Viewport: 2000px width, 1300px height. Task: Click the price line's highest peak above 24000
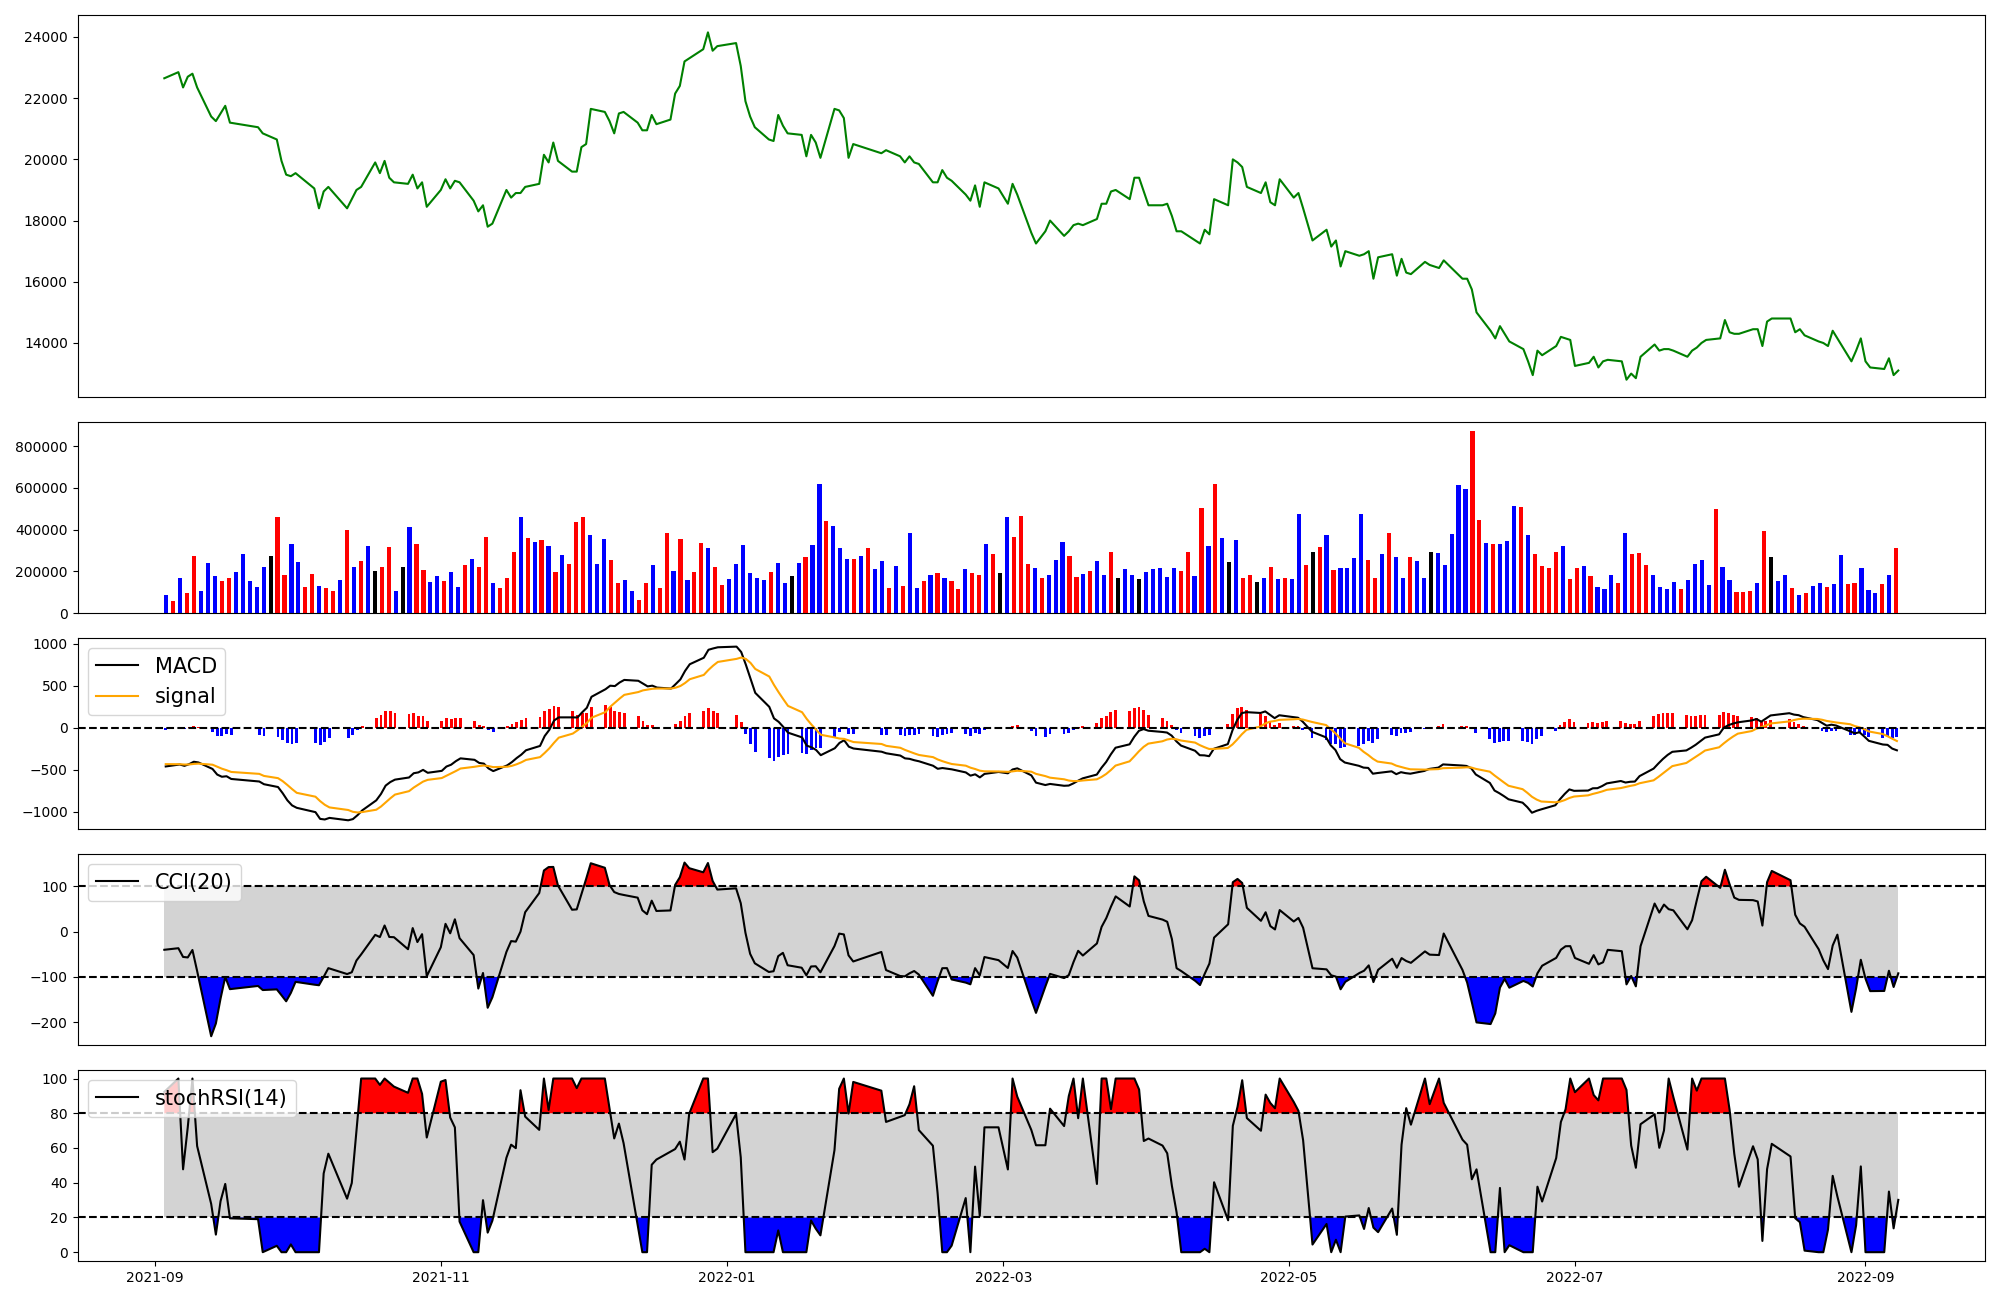(708, 34)
